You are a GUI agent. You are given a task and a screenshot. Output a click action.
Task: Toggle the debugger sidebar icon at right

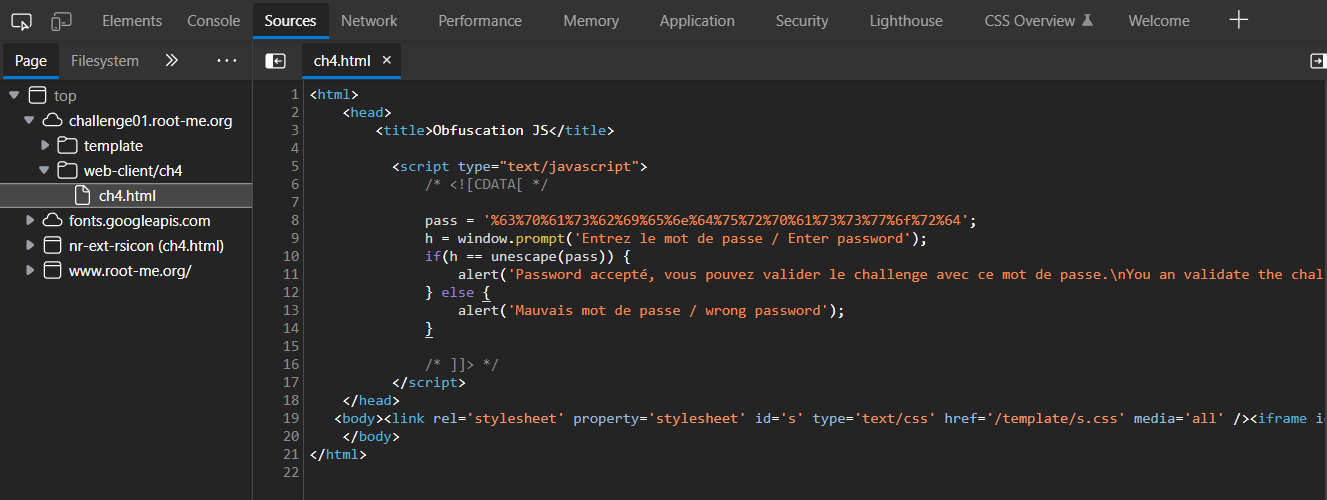coord(1318,61)
